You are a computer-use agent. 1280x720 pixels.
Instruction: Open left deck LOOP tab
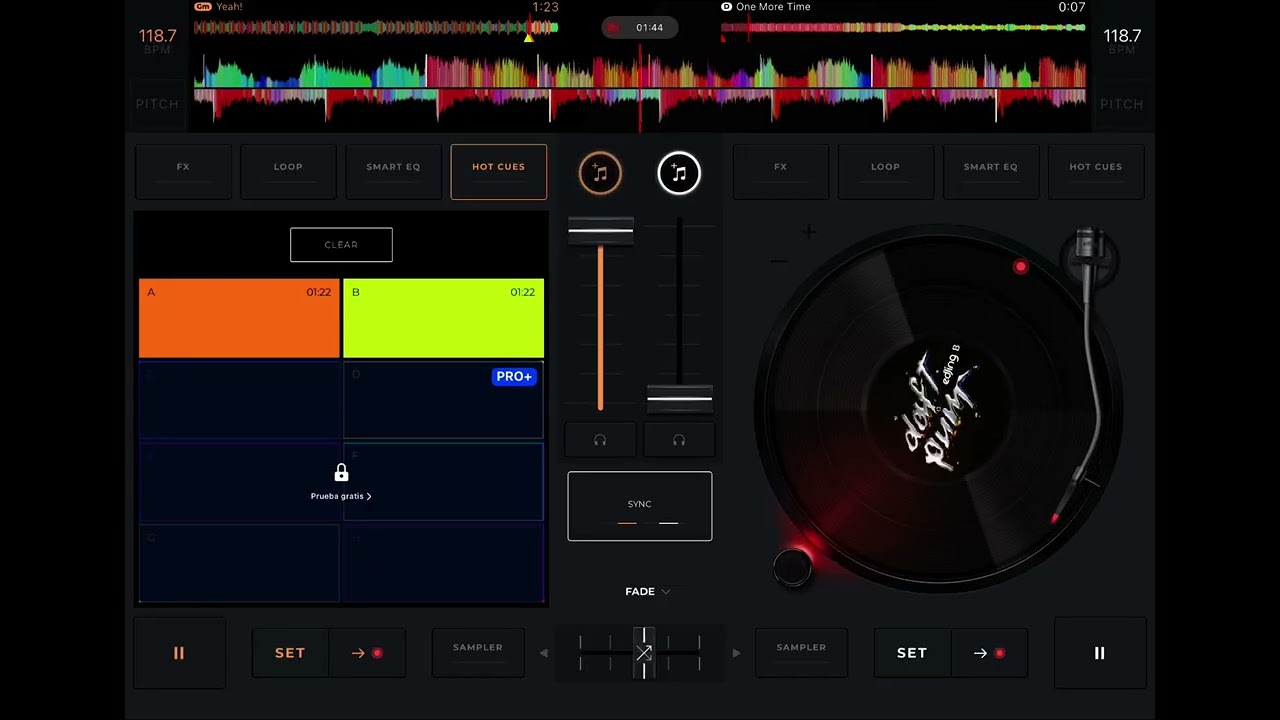click(x=288, y=172)
